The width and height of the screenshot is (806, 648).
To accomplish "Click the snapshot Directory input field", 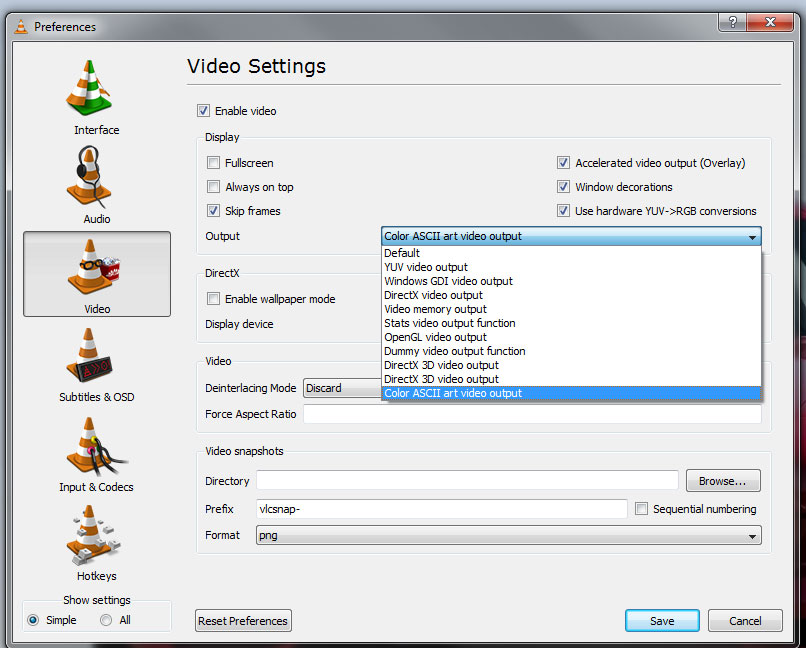I will coord(467,480).
